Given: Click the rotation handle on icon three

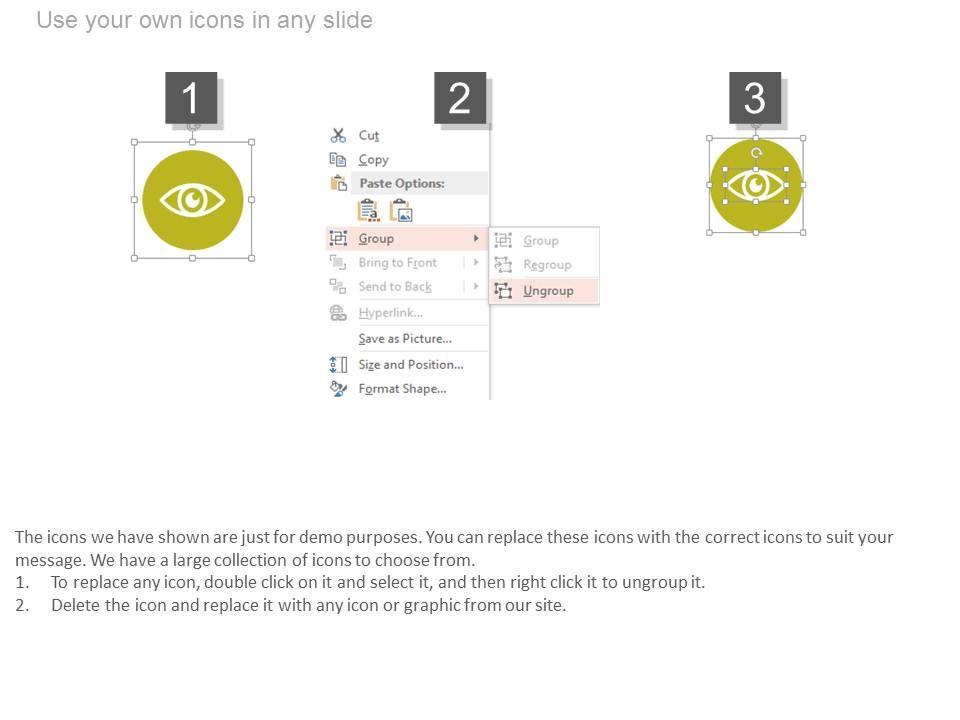Looking at the screenshot, I should coord(756,153).
